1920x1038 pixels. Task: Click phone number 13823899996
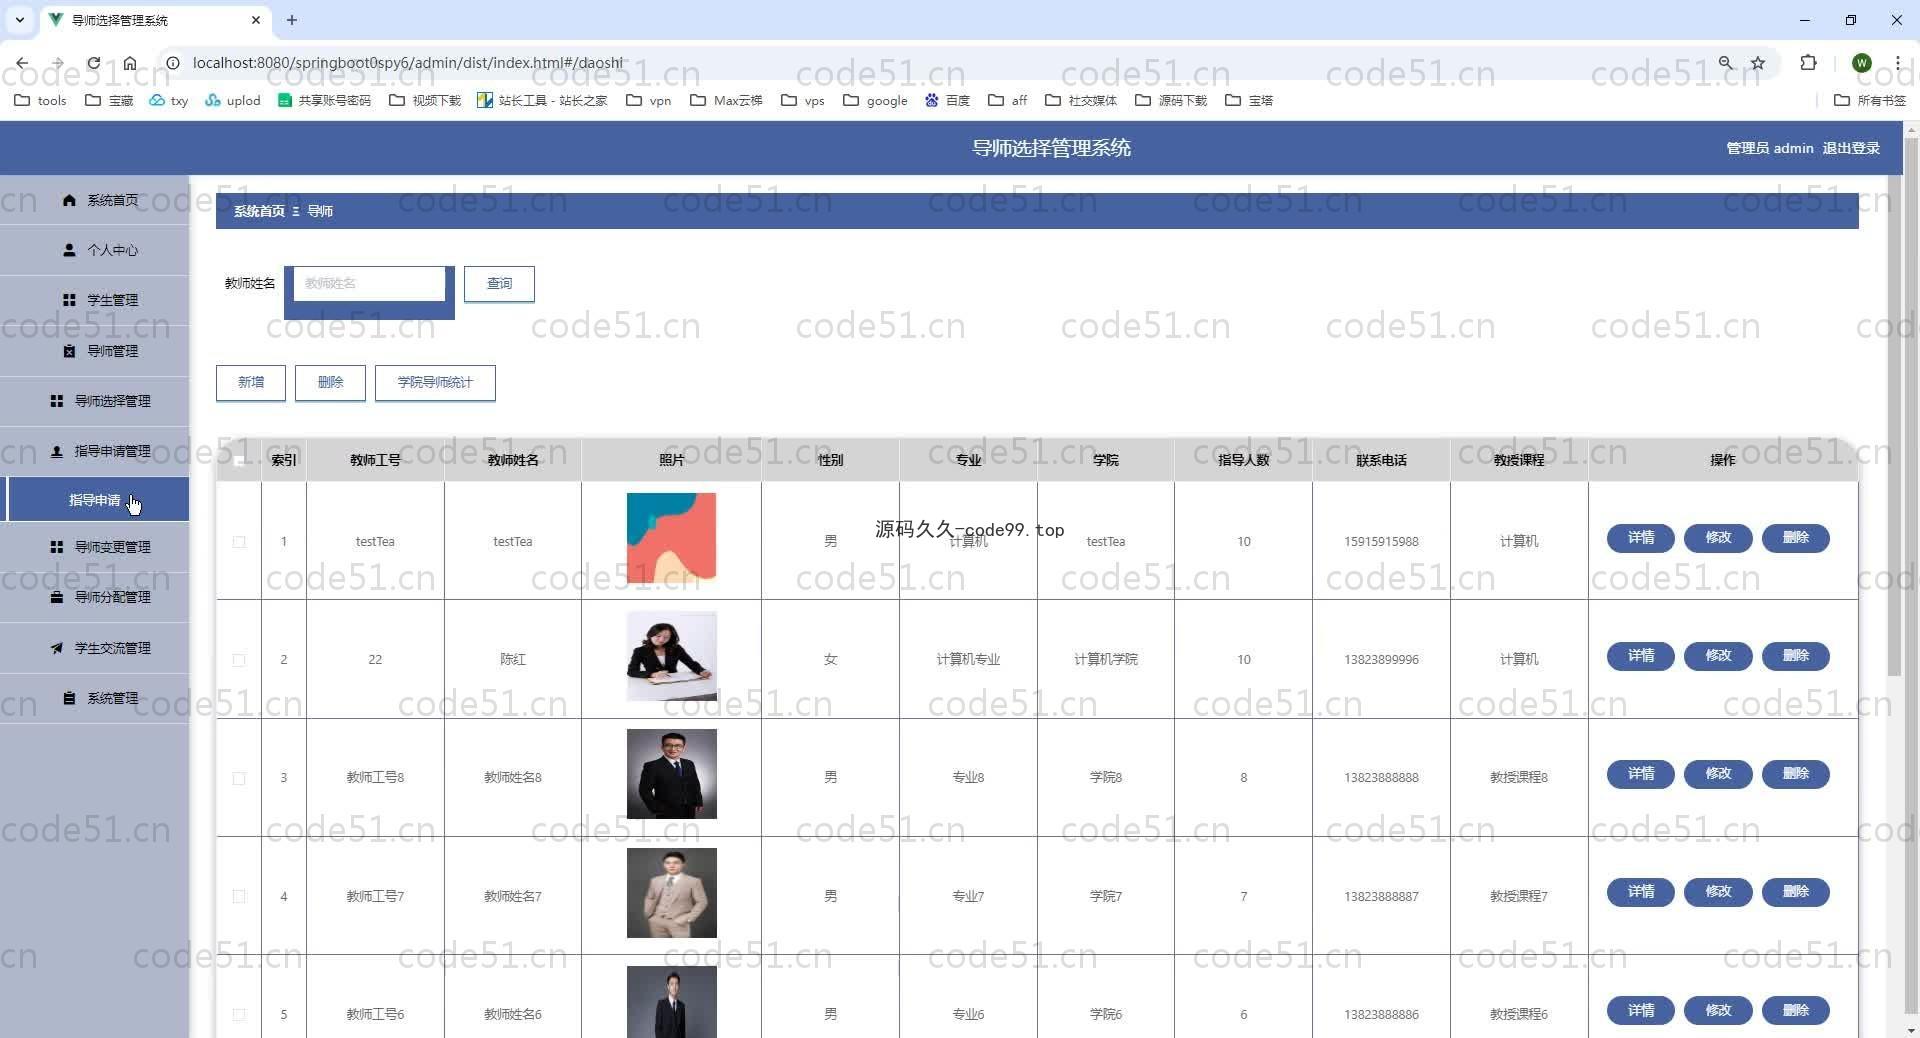[x=1381, y=660]
